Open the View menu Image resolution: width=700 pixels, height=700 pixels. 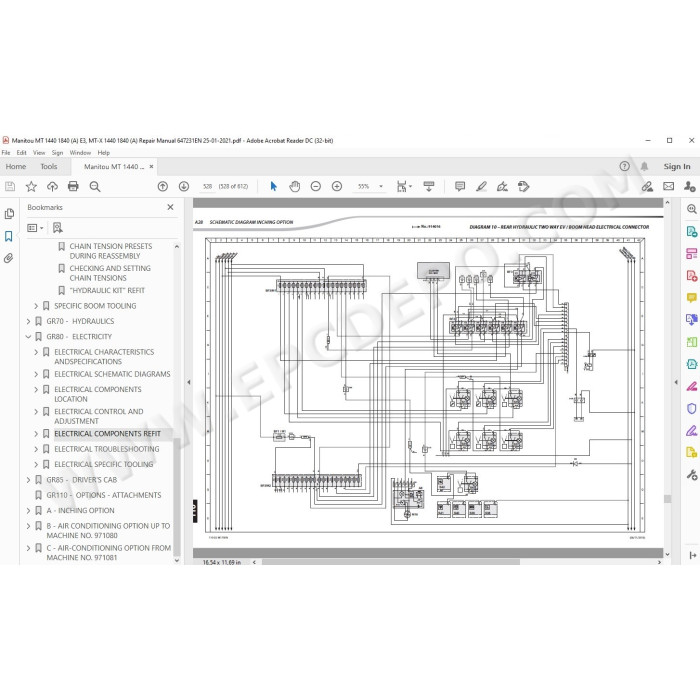click(x=39, y=153)
